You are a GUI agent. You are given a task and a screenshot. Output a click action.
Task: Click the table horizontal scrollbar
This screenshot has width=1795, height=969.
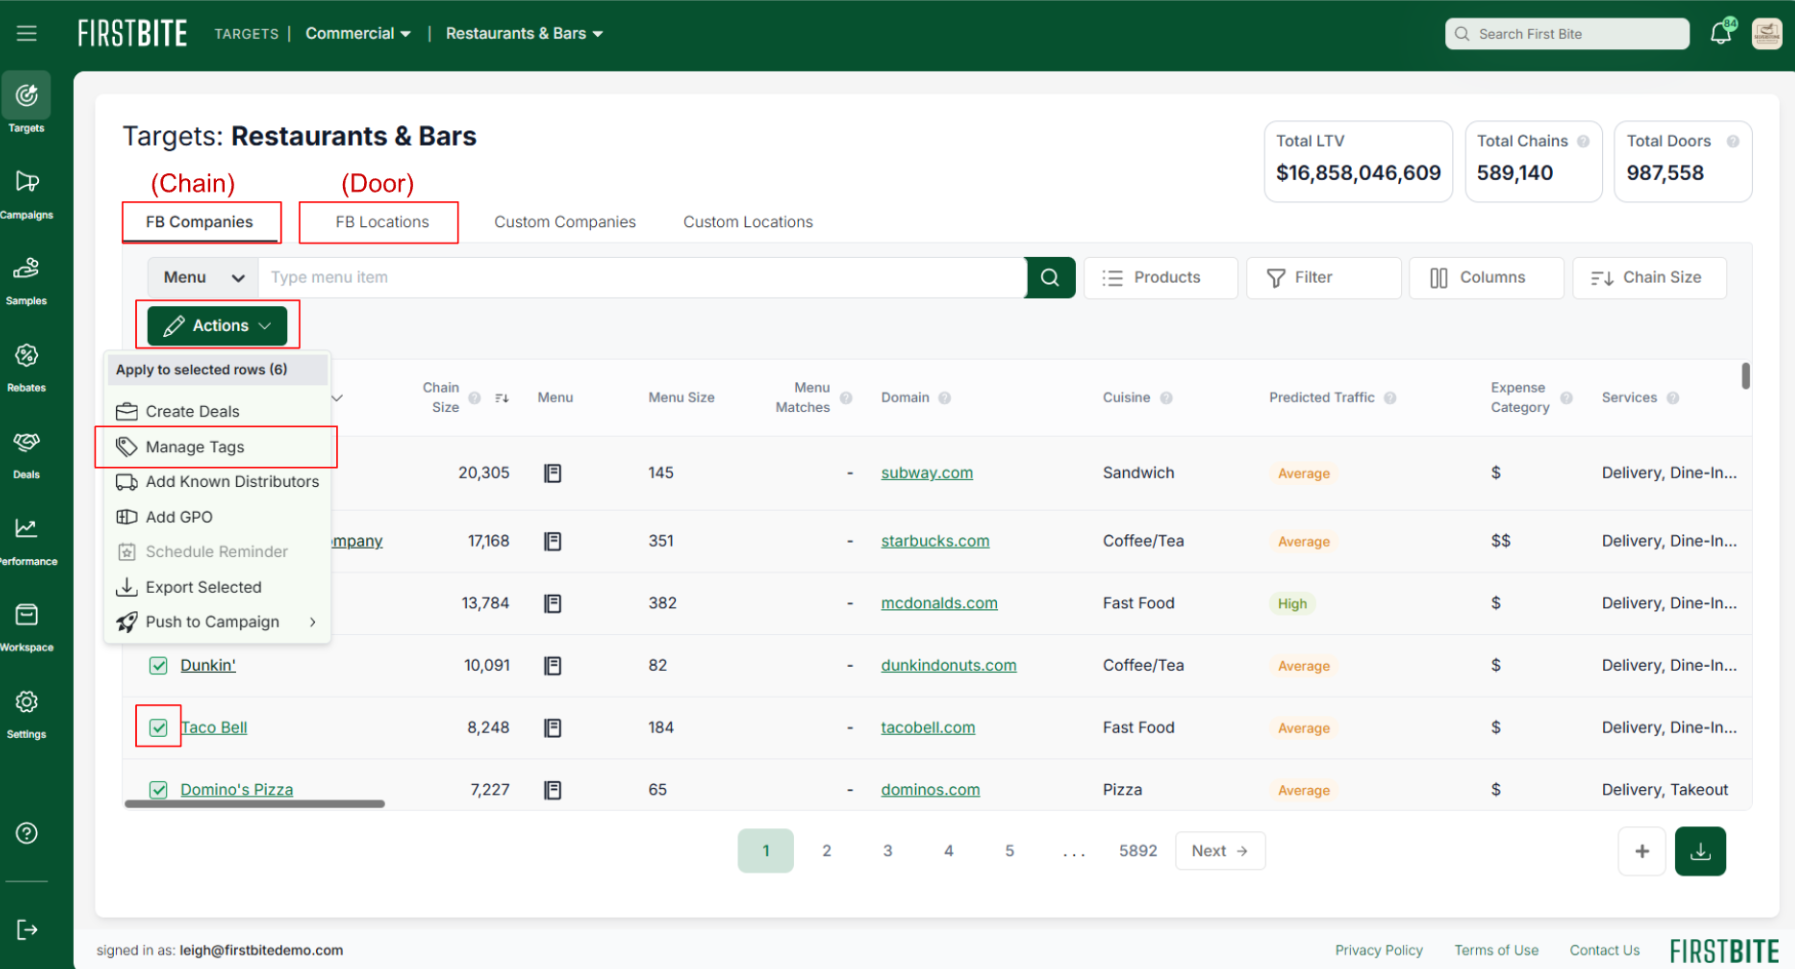(x=255, y=804)
